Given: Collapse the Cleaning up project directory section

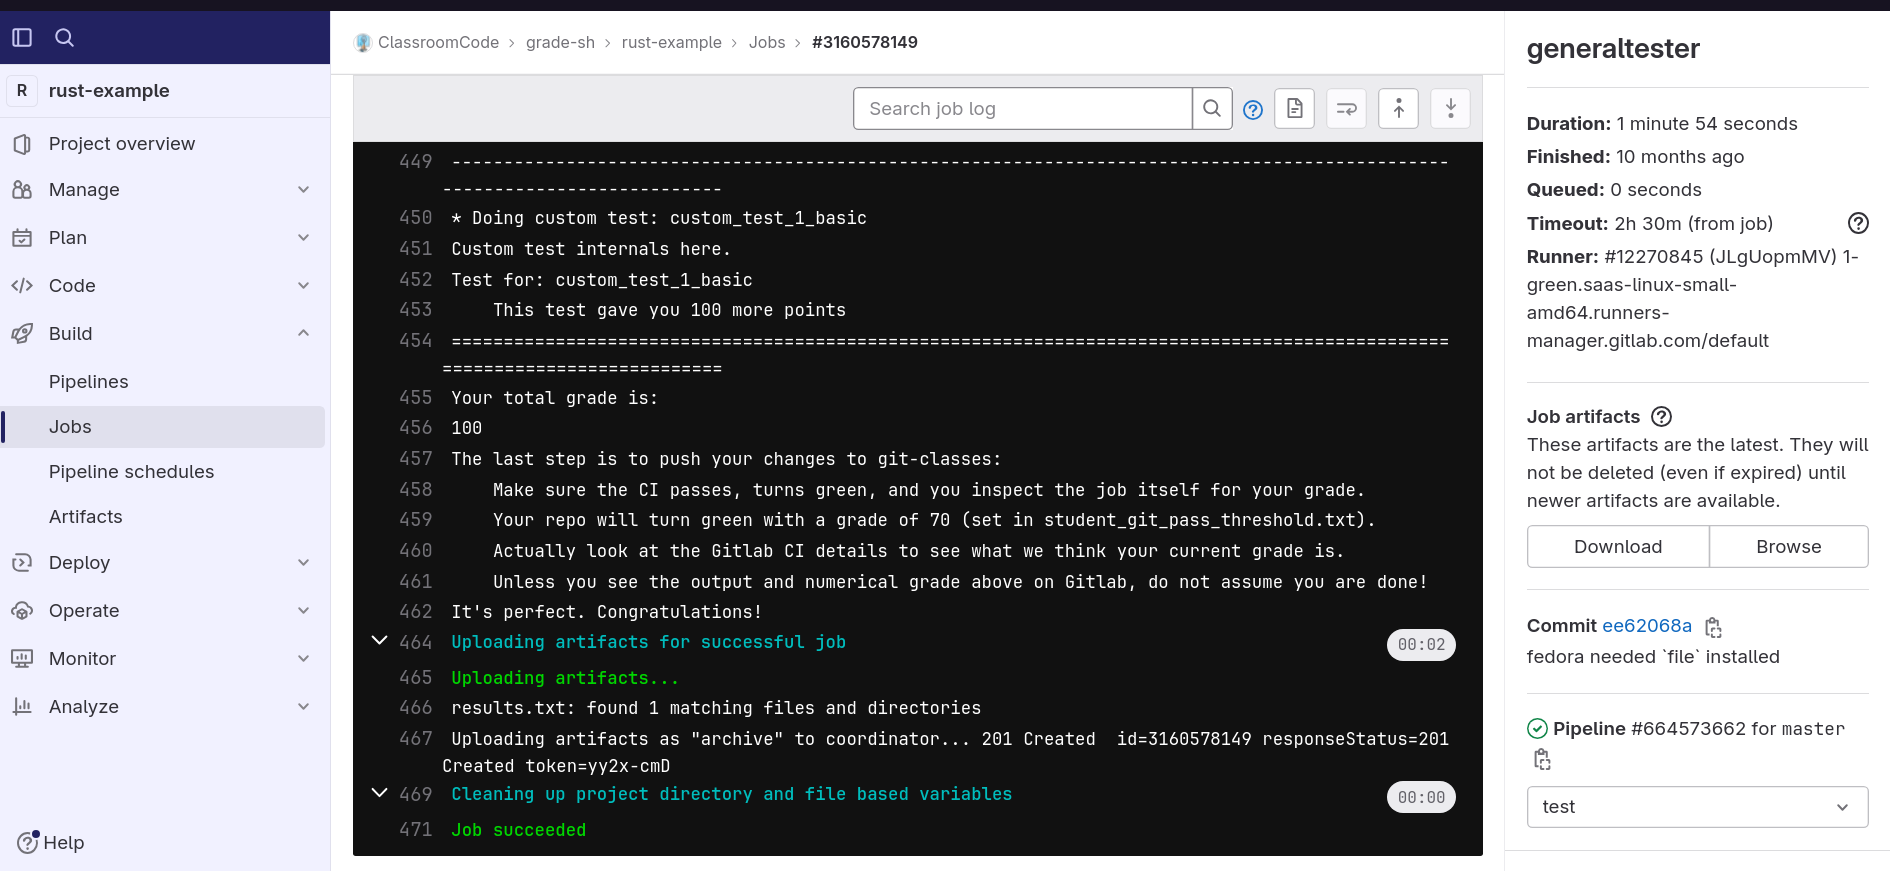Looking at the screenshot, I should tap(379, 793).
